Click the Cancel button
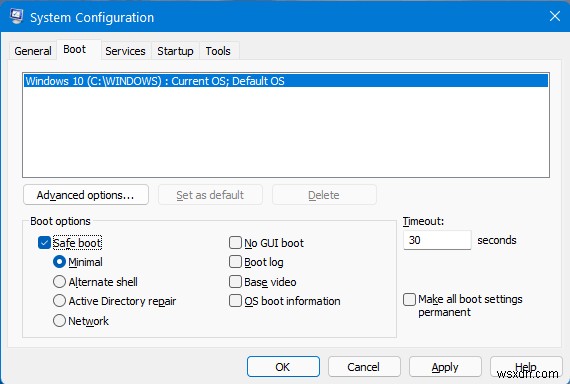Viewport: 570px width, 384px height. click(364, 367)
